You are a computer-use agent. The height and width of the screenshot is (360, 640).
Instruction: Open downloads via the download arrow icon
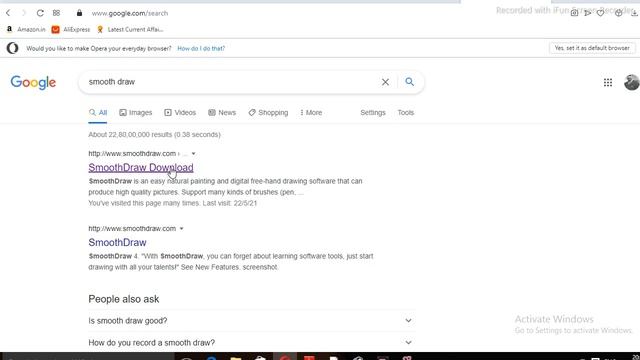pyautogui.click(x=634, y=13)
